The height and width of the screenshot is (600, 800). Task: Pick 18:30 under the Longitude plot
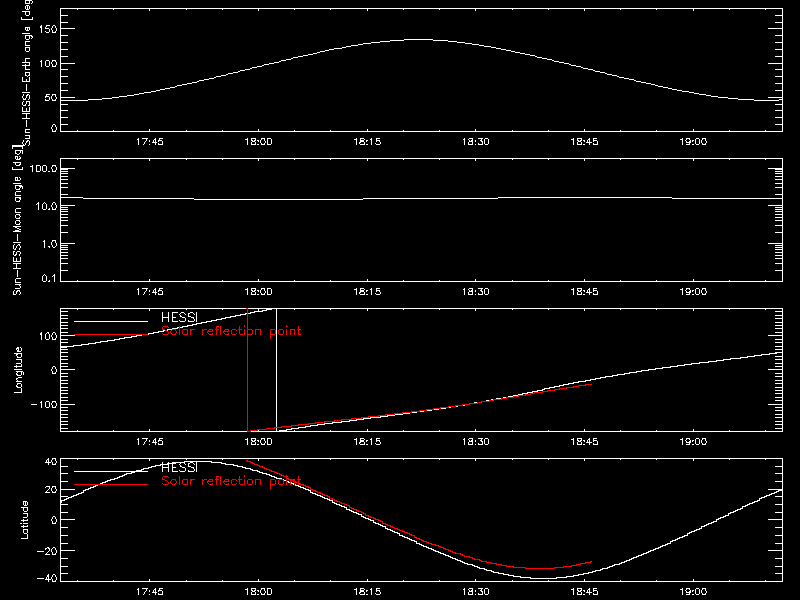476,442
